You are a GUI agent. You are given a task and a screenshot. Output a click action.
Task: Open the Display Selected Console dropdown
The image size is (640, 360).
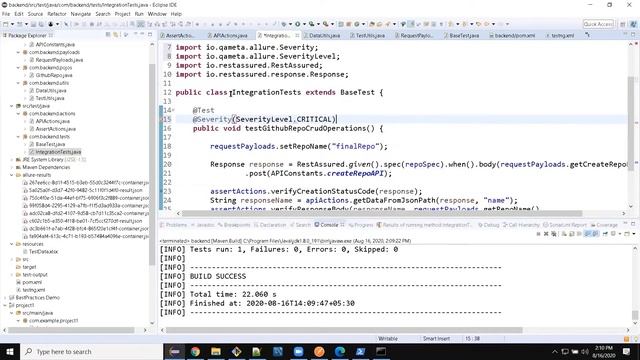click(620, 234)
